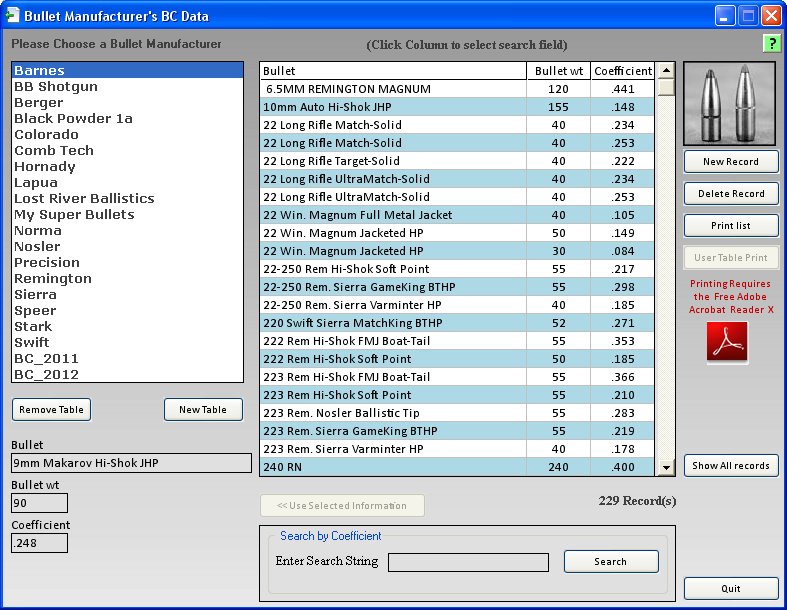Click the Remove Table button
The image size is (787, 610).
[51, 410]
